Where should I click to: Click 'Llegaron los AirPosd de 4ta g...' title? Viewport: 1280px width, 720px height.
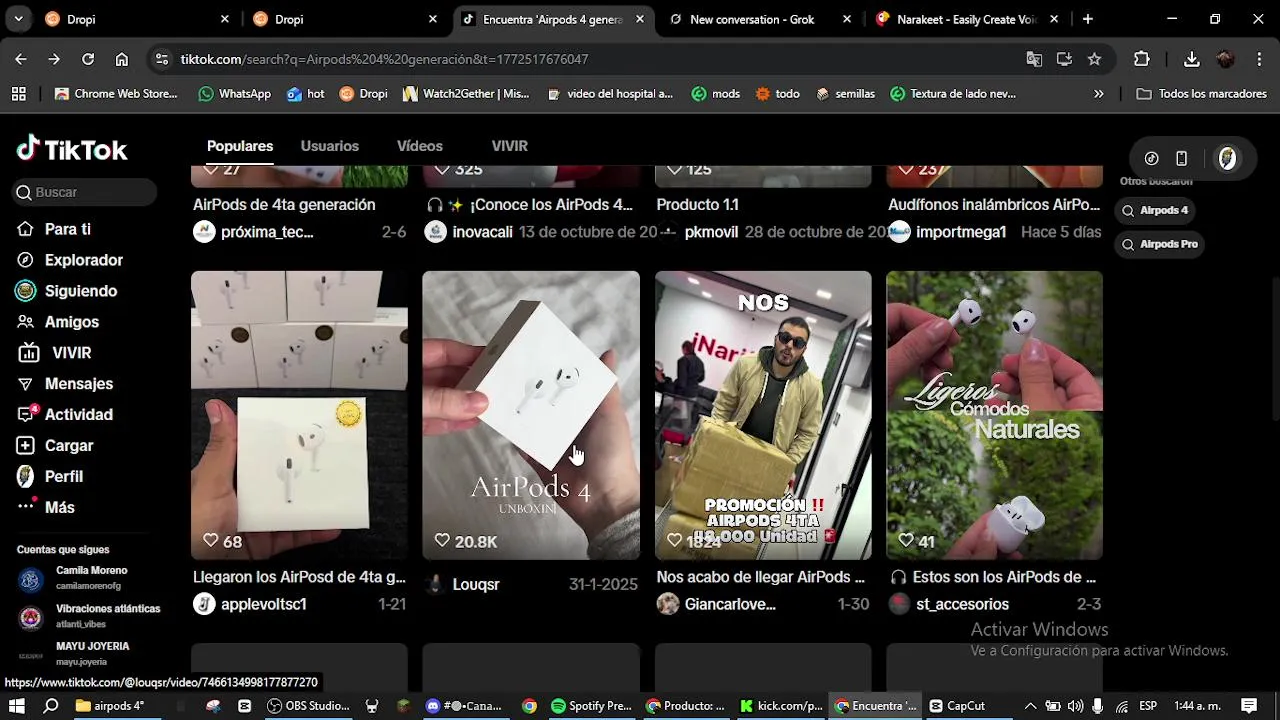coord(299,577)
